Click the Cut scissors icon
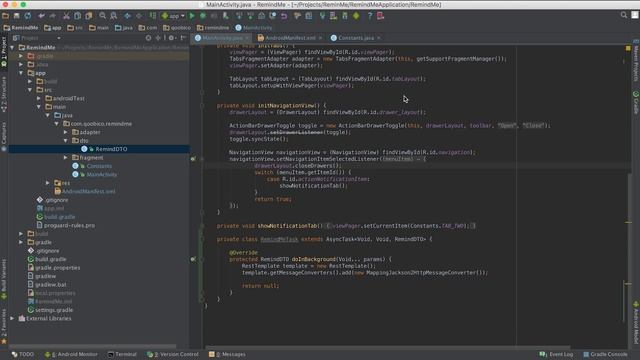Viewport: 640px width, 360px height. (x=66, y=16)
